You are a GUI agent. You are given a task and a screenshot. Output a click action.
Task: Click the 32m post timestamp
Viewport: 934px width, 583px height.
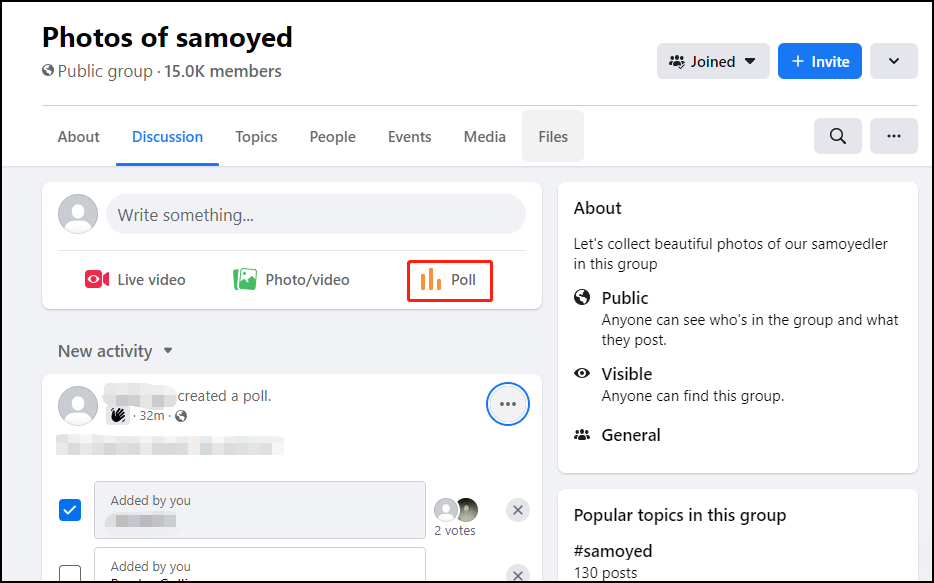pyautogui.click(x=151, y=416)
